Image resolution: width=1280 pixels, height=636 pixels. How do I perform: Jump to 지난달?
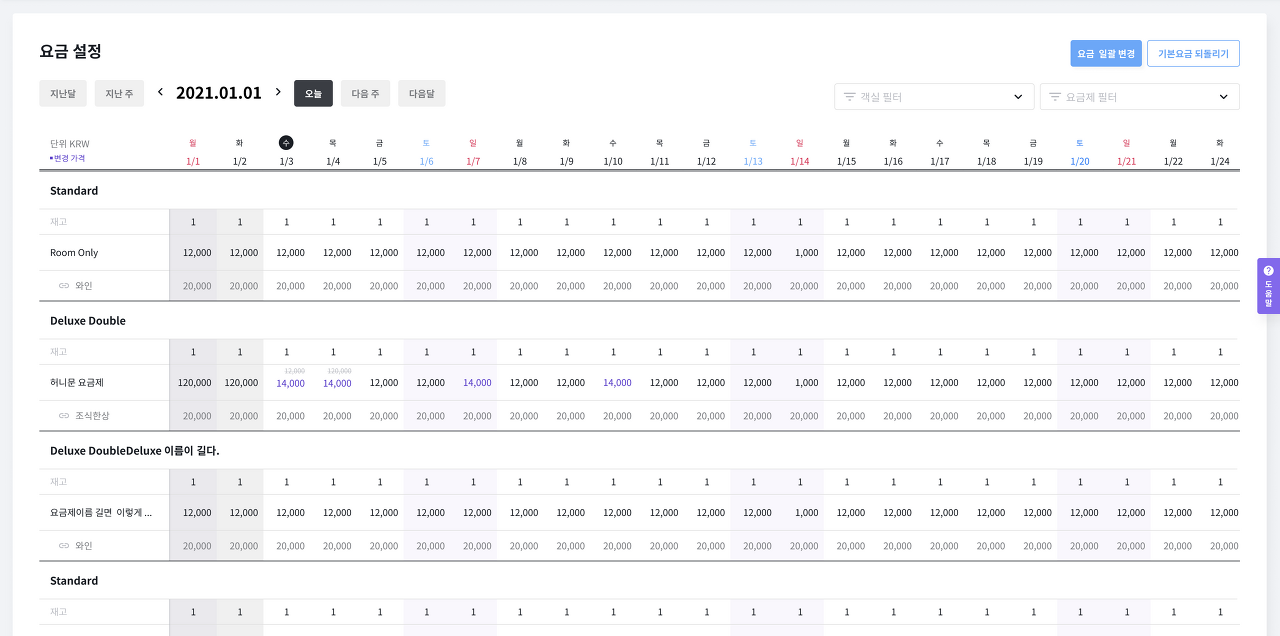(x=63, y=93)
